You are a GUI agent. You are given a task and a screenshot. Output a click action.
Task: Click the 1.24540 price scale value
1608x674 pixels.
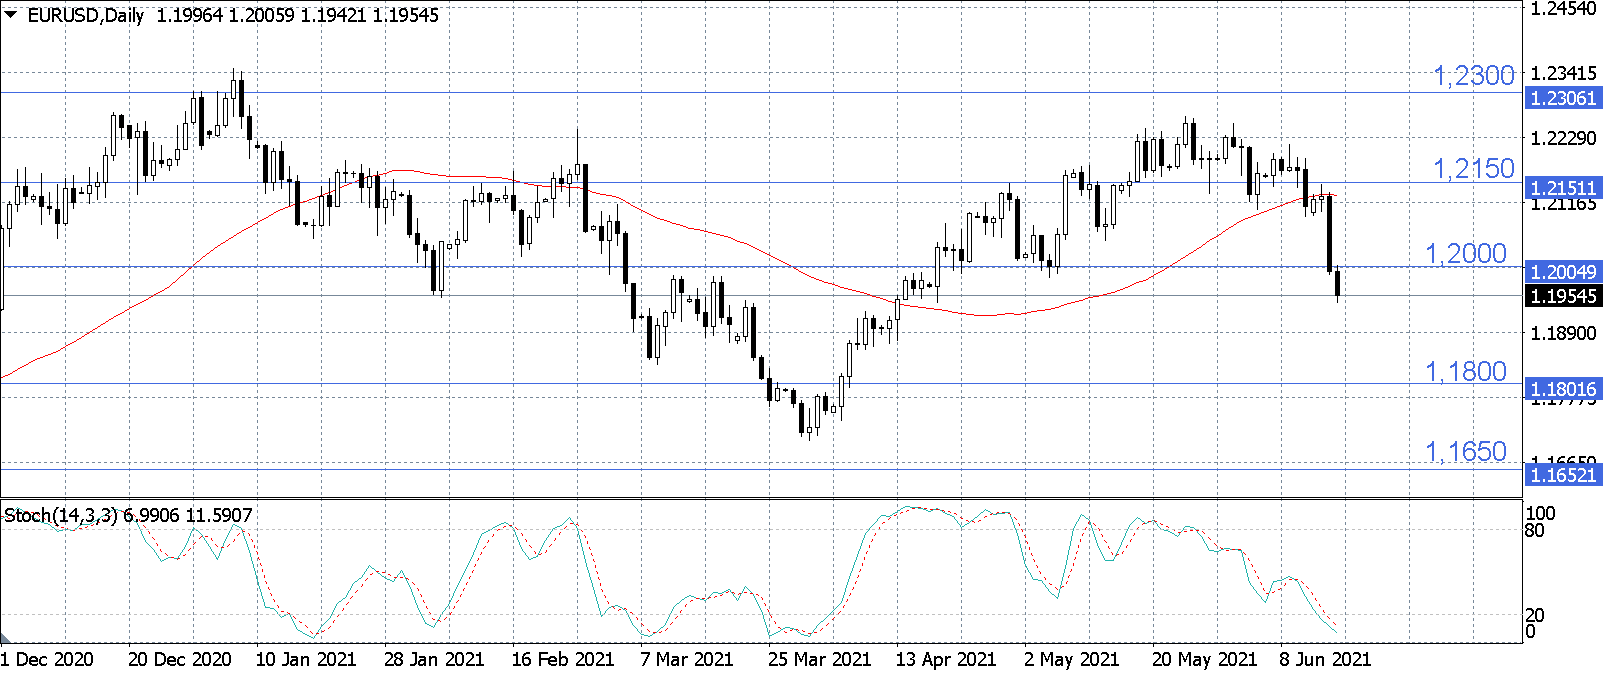[x=1564, y=8]
